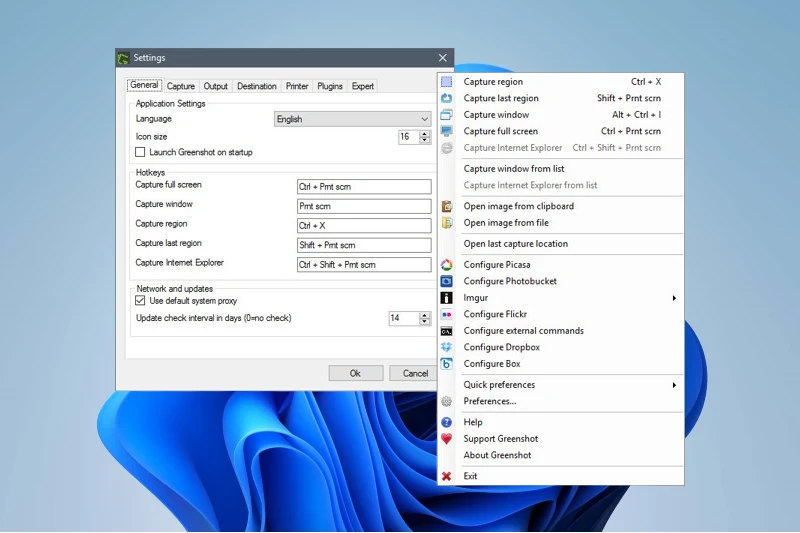Viewport: 800px width, 533px height.
Task: Click the Capture Internet Explorer icon
Action: pyautogui.click(x=446, y=148)
